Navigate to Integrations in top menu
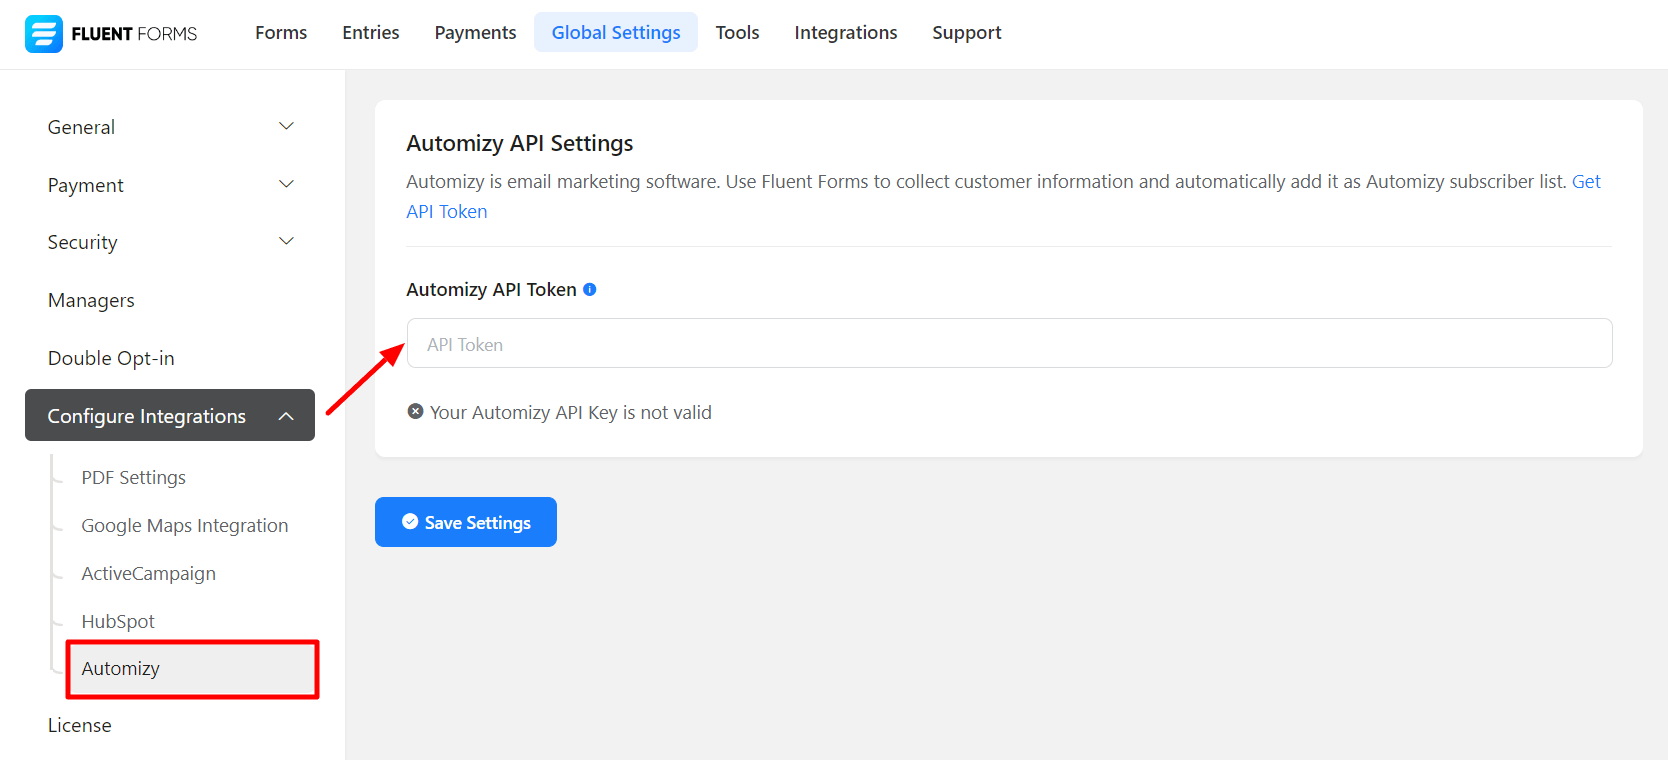Screen dimensions: 1668x760 point(846,33)
